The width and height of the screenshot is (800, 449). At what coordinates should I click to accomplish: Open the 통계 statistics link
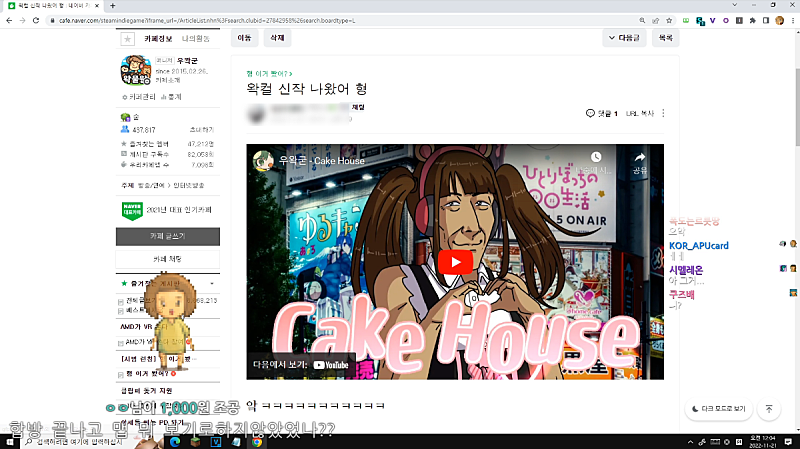tap(171, 97)
